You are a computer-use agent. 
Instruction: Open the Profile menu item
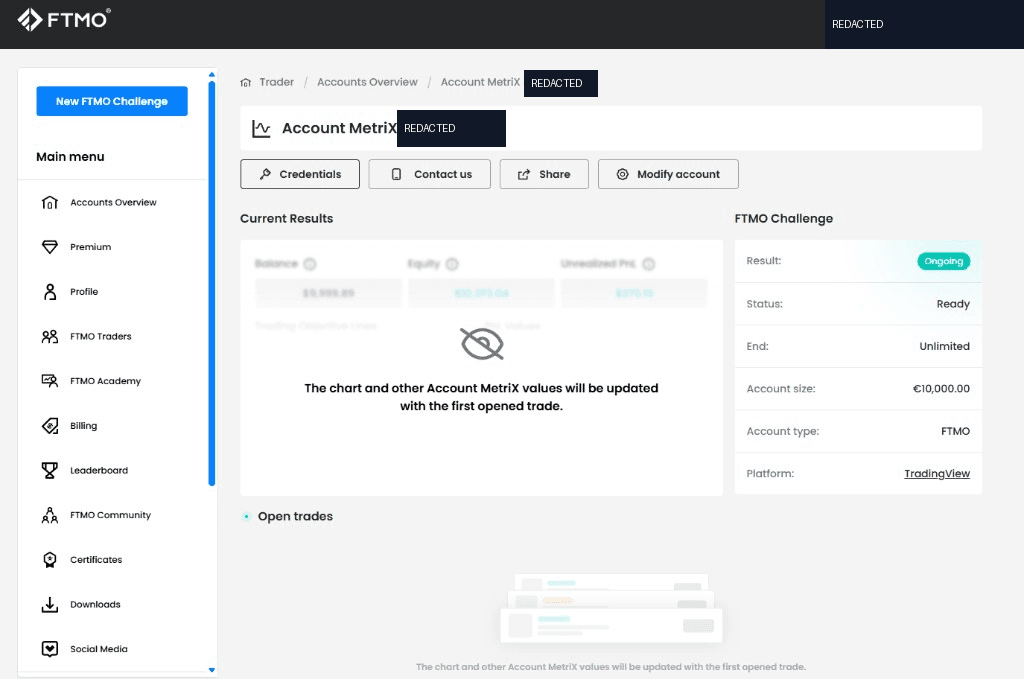click(x=84, y=292)
